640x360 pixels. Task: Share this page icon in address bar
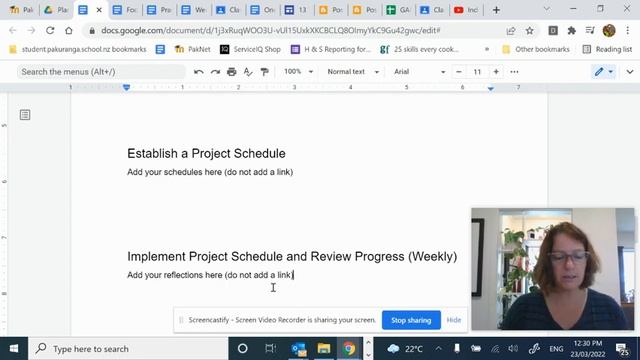(x=511, y=31)
